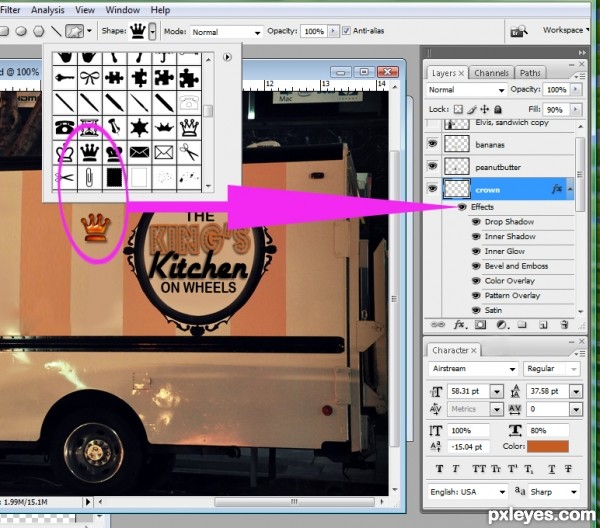
Task: Toggle Color Overlay effect visibility
Action: (476, 281)
